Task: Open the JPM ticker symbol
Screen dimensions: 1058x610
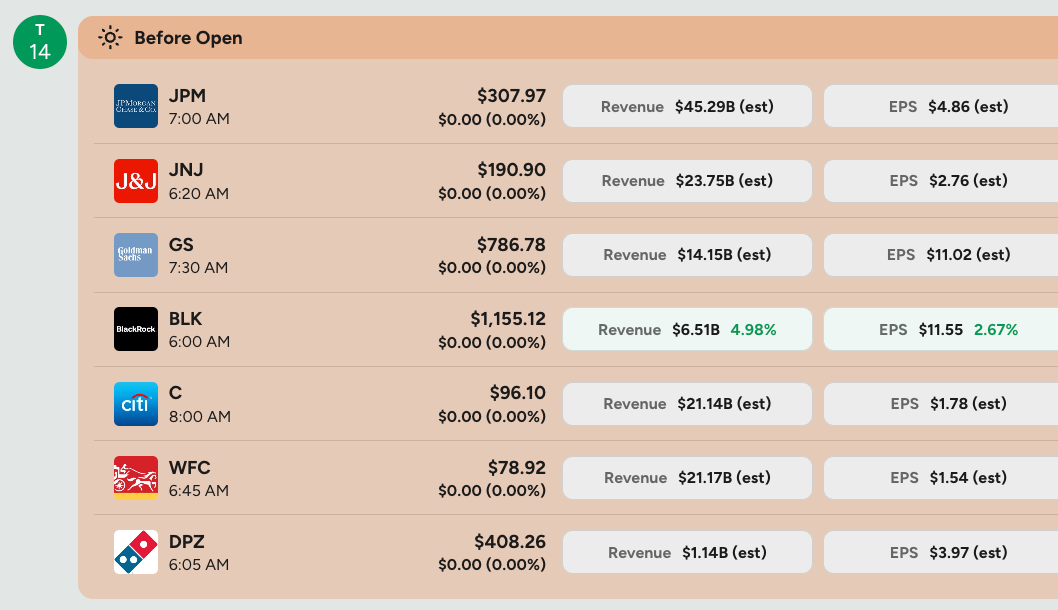Action: point(188,96)
